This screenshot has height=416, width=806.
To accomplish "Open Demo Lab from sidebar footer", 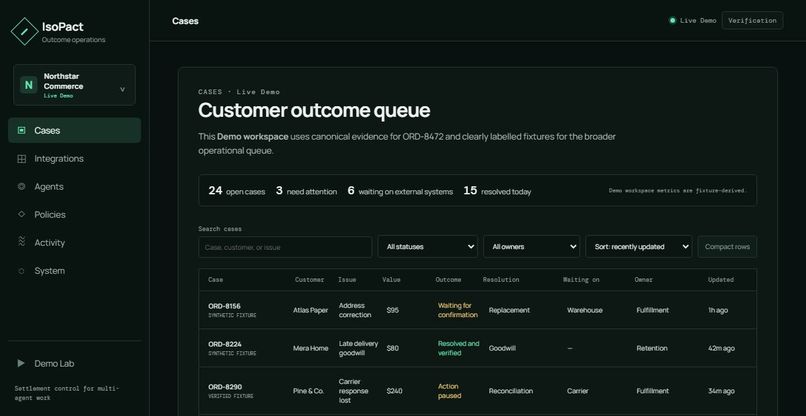I will 75,364.
